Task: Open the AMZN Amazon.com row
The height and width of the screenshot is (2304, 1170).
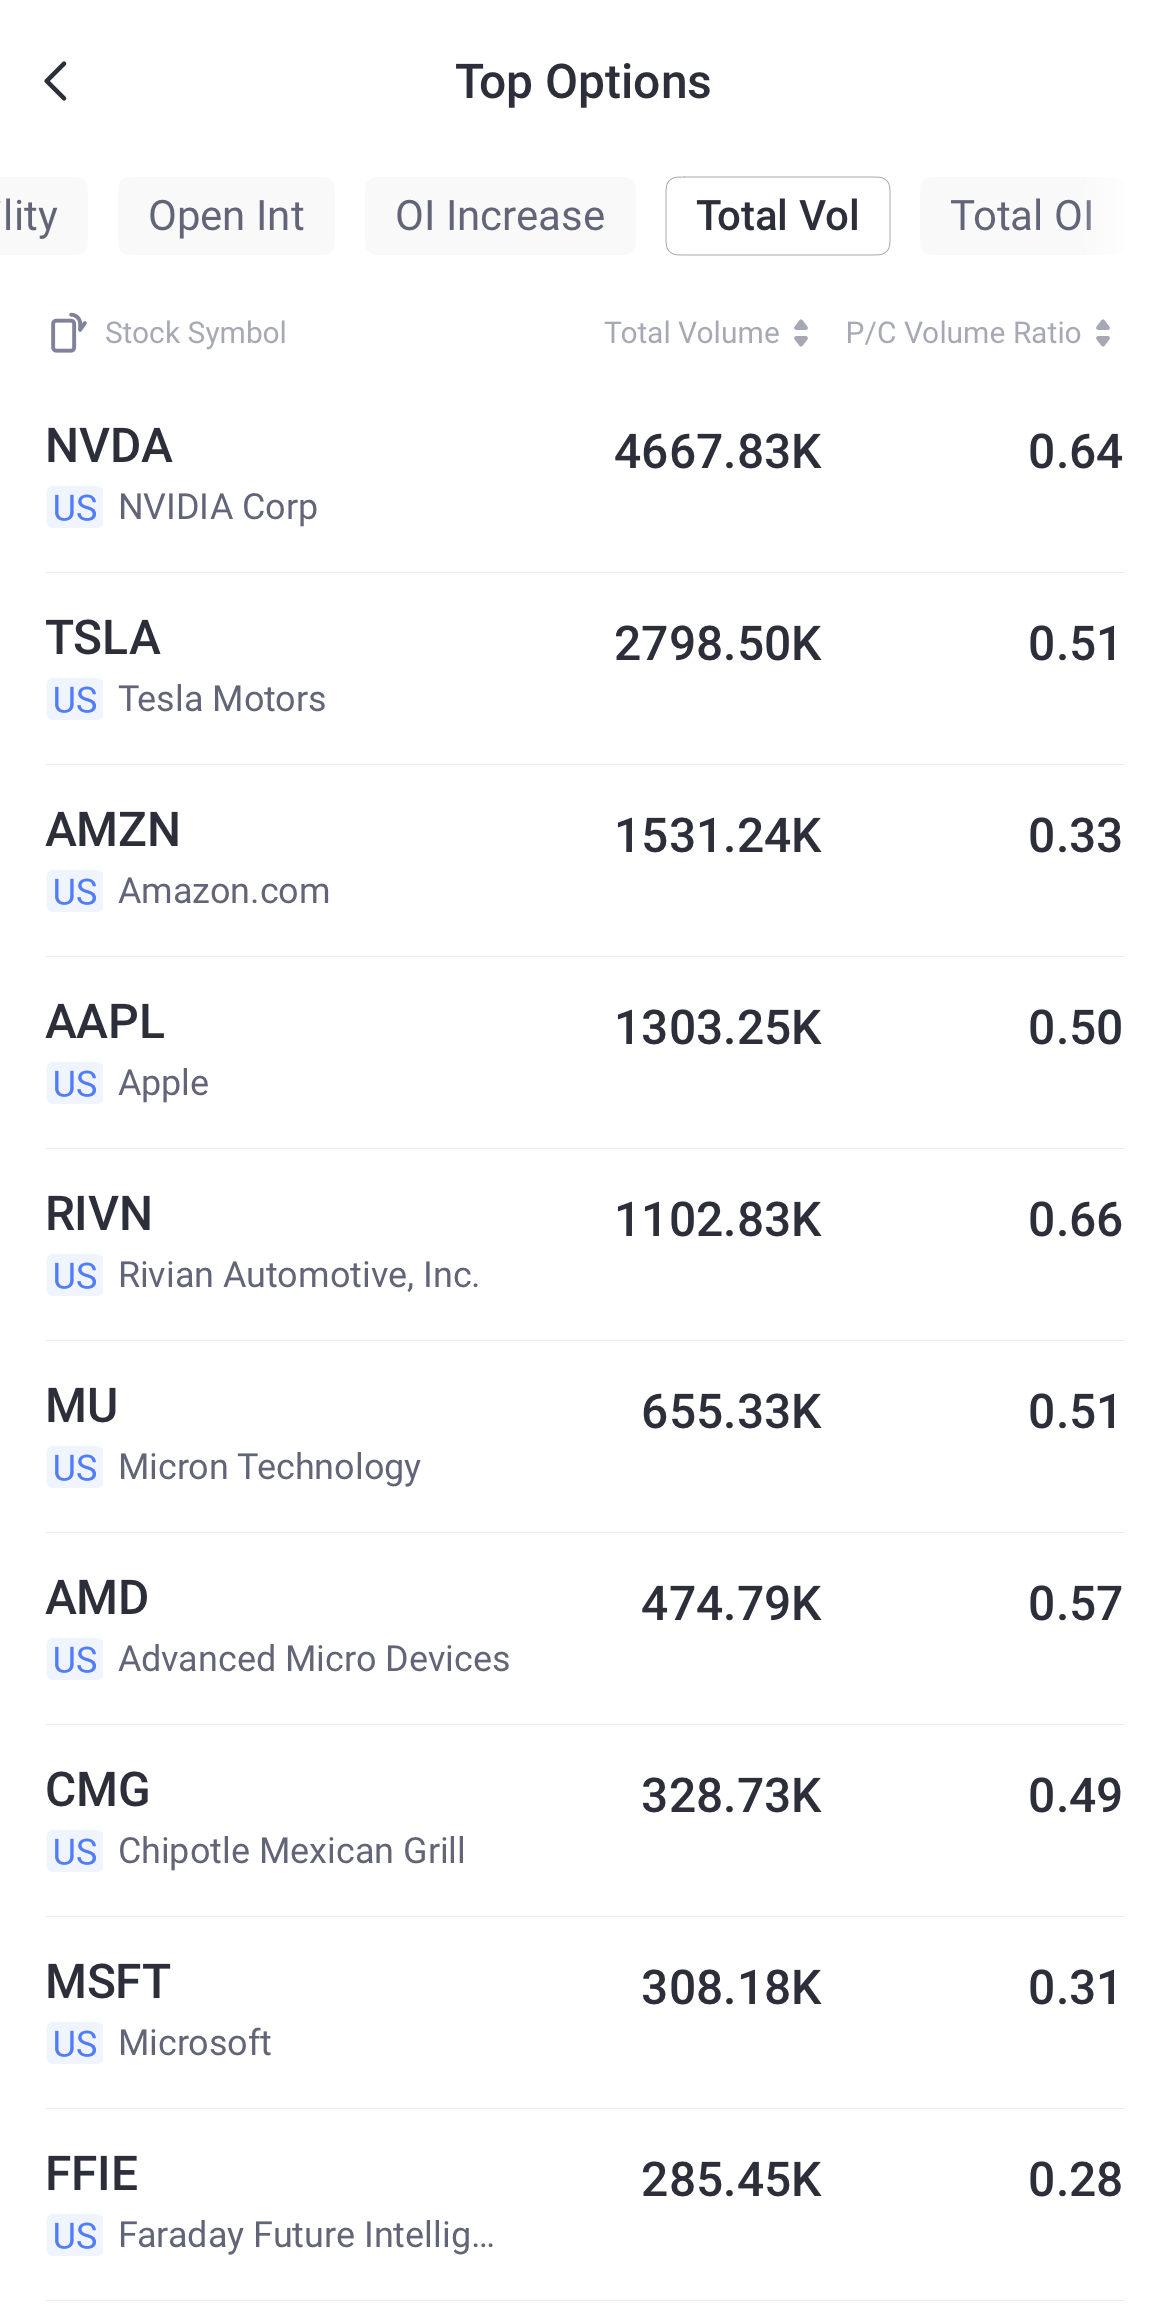Action: [585, 860]
